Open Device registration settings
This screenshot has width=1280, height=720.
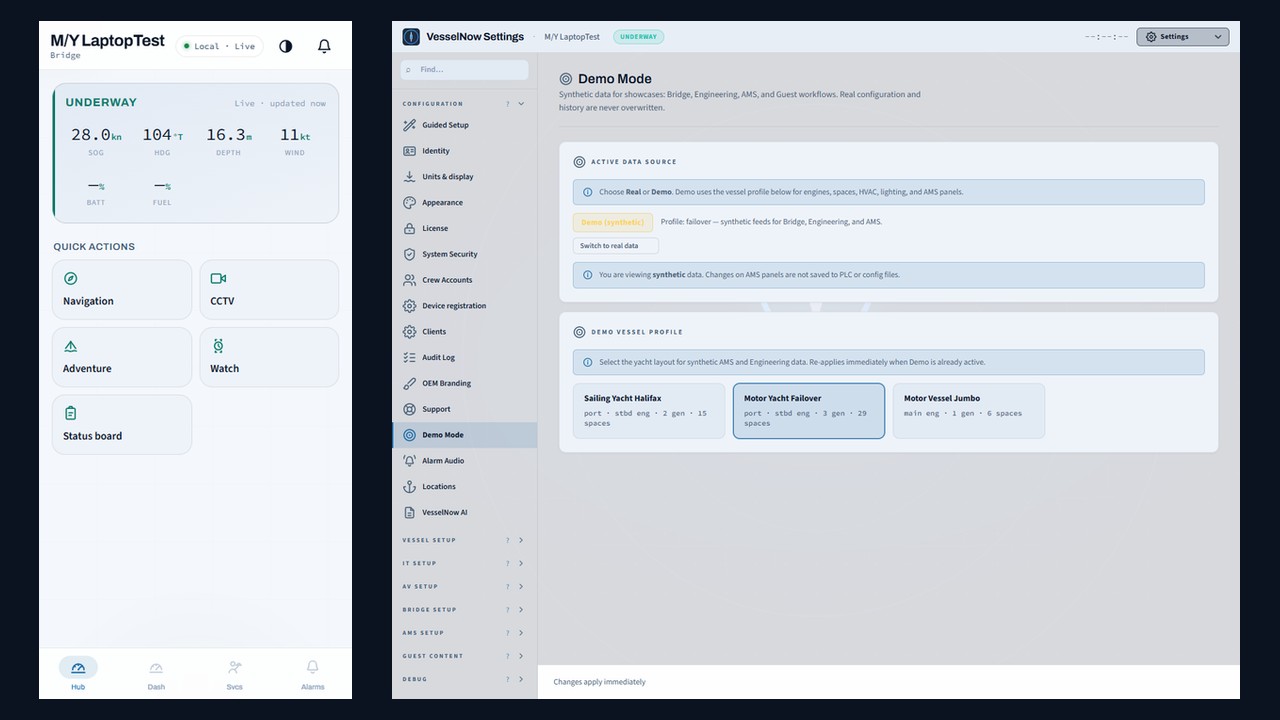point(465,306)
